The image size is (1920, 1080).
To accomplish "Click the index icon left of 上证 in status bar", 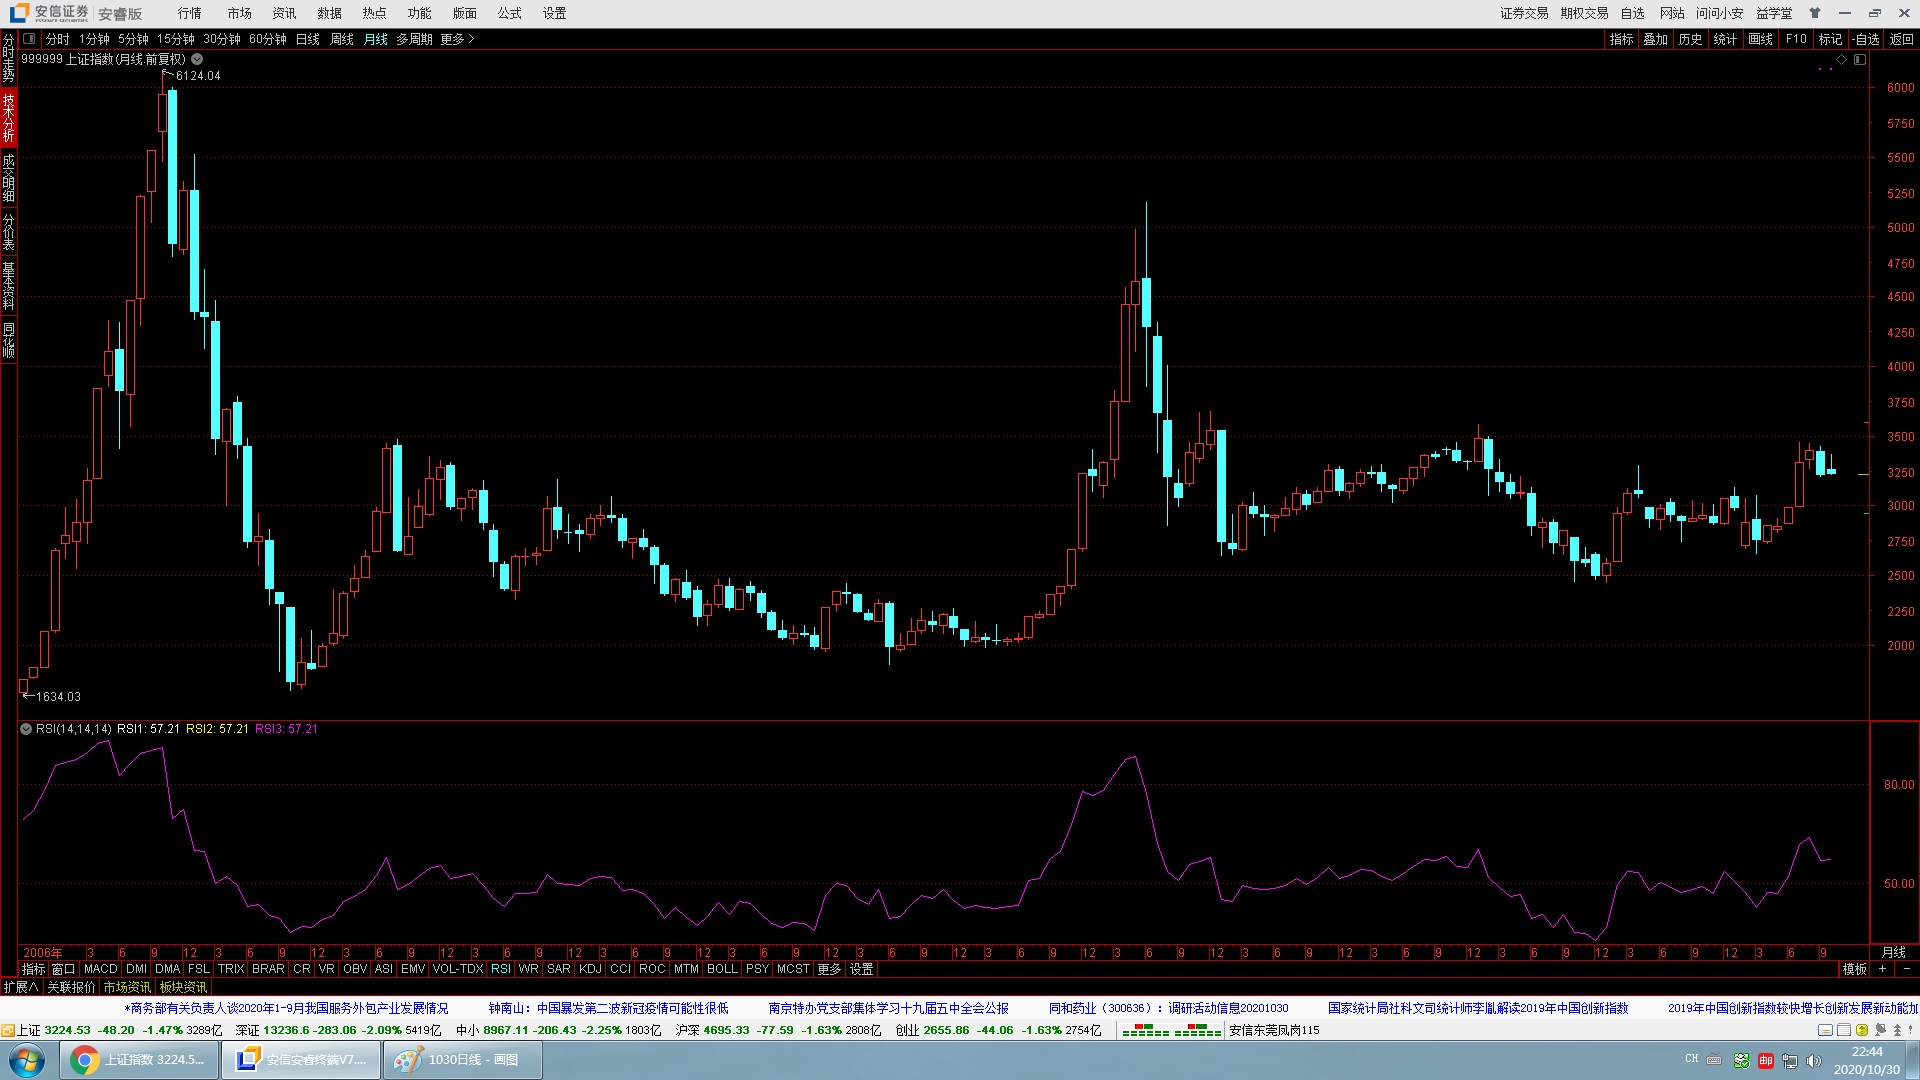I will pyautogui.click(x=8, y=1030).
